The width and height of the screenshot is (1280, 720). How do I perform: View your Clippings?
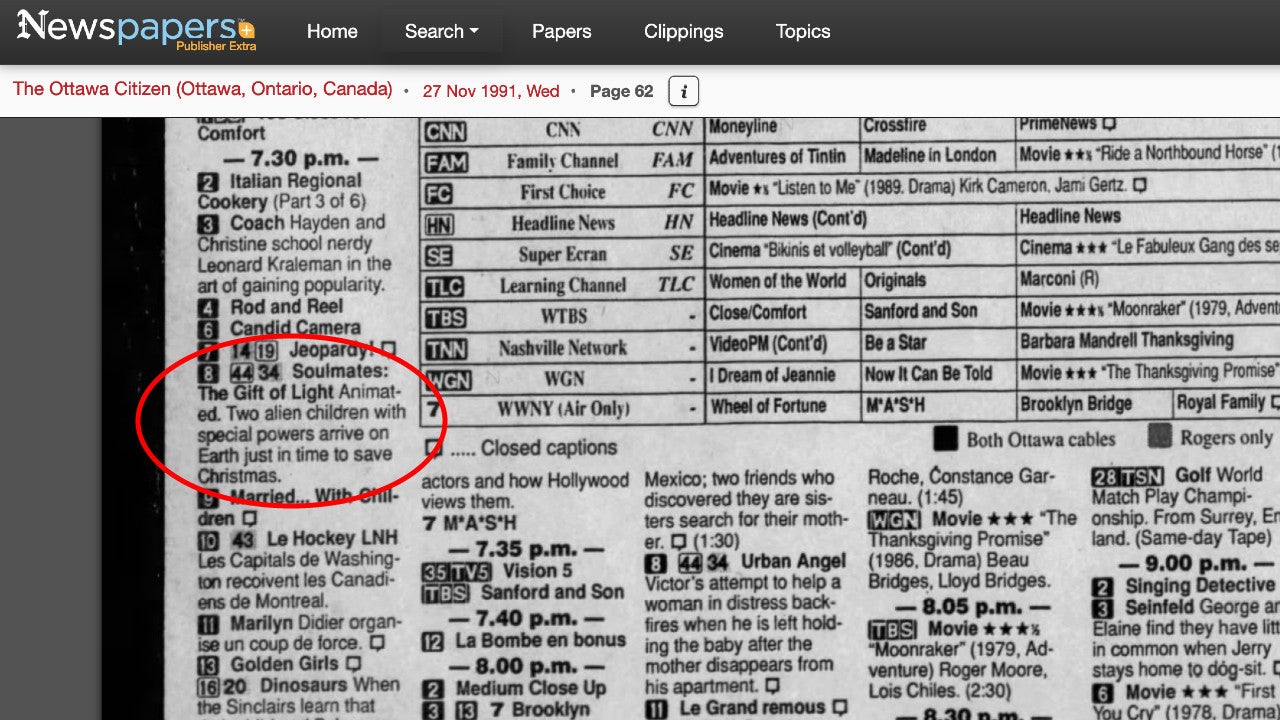pyautogui.click(x=683, y=31)
